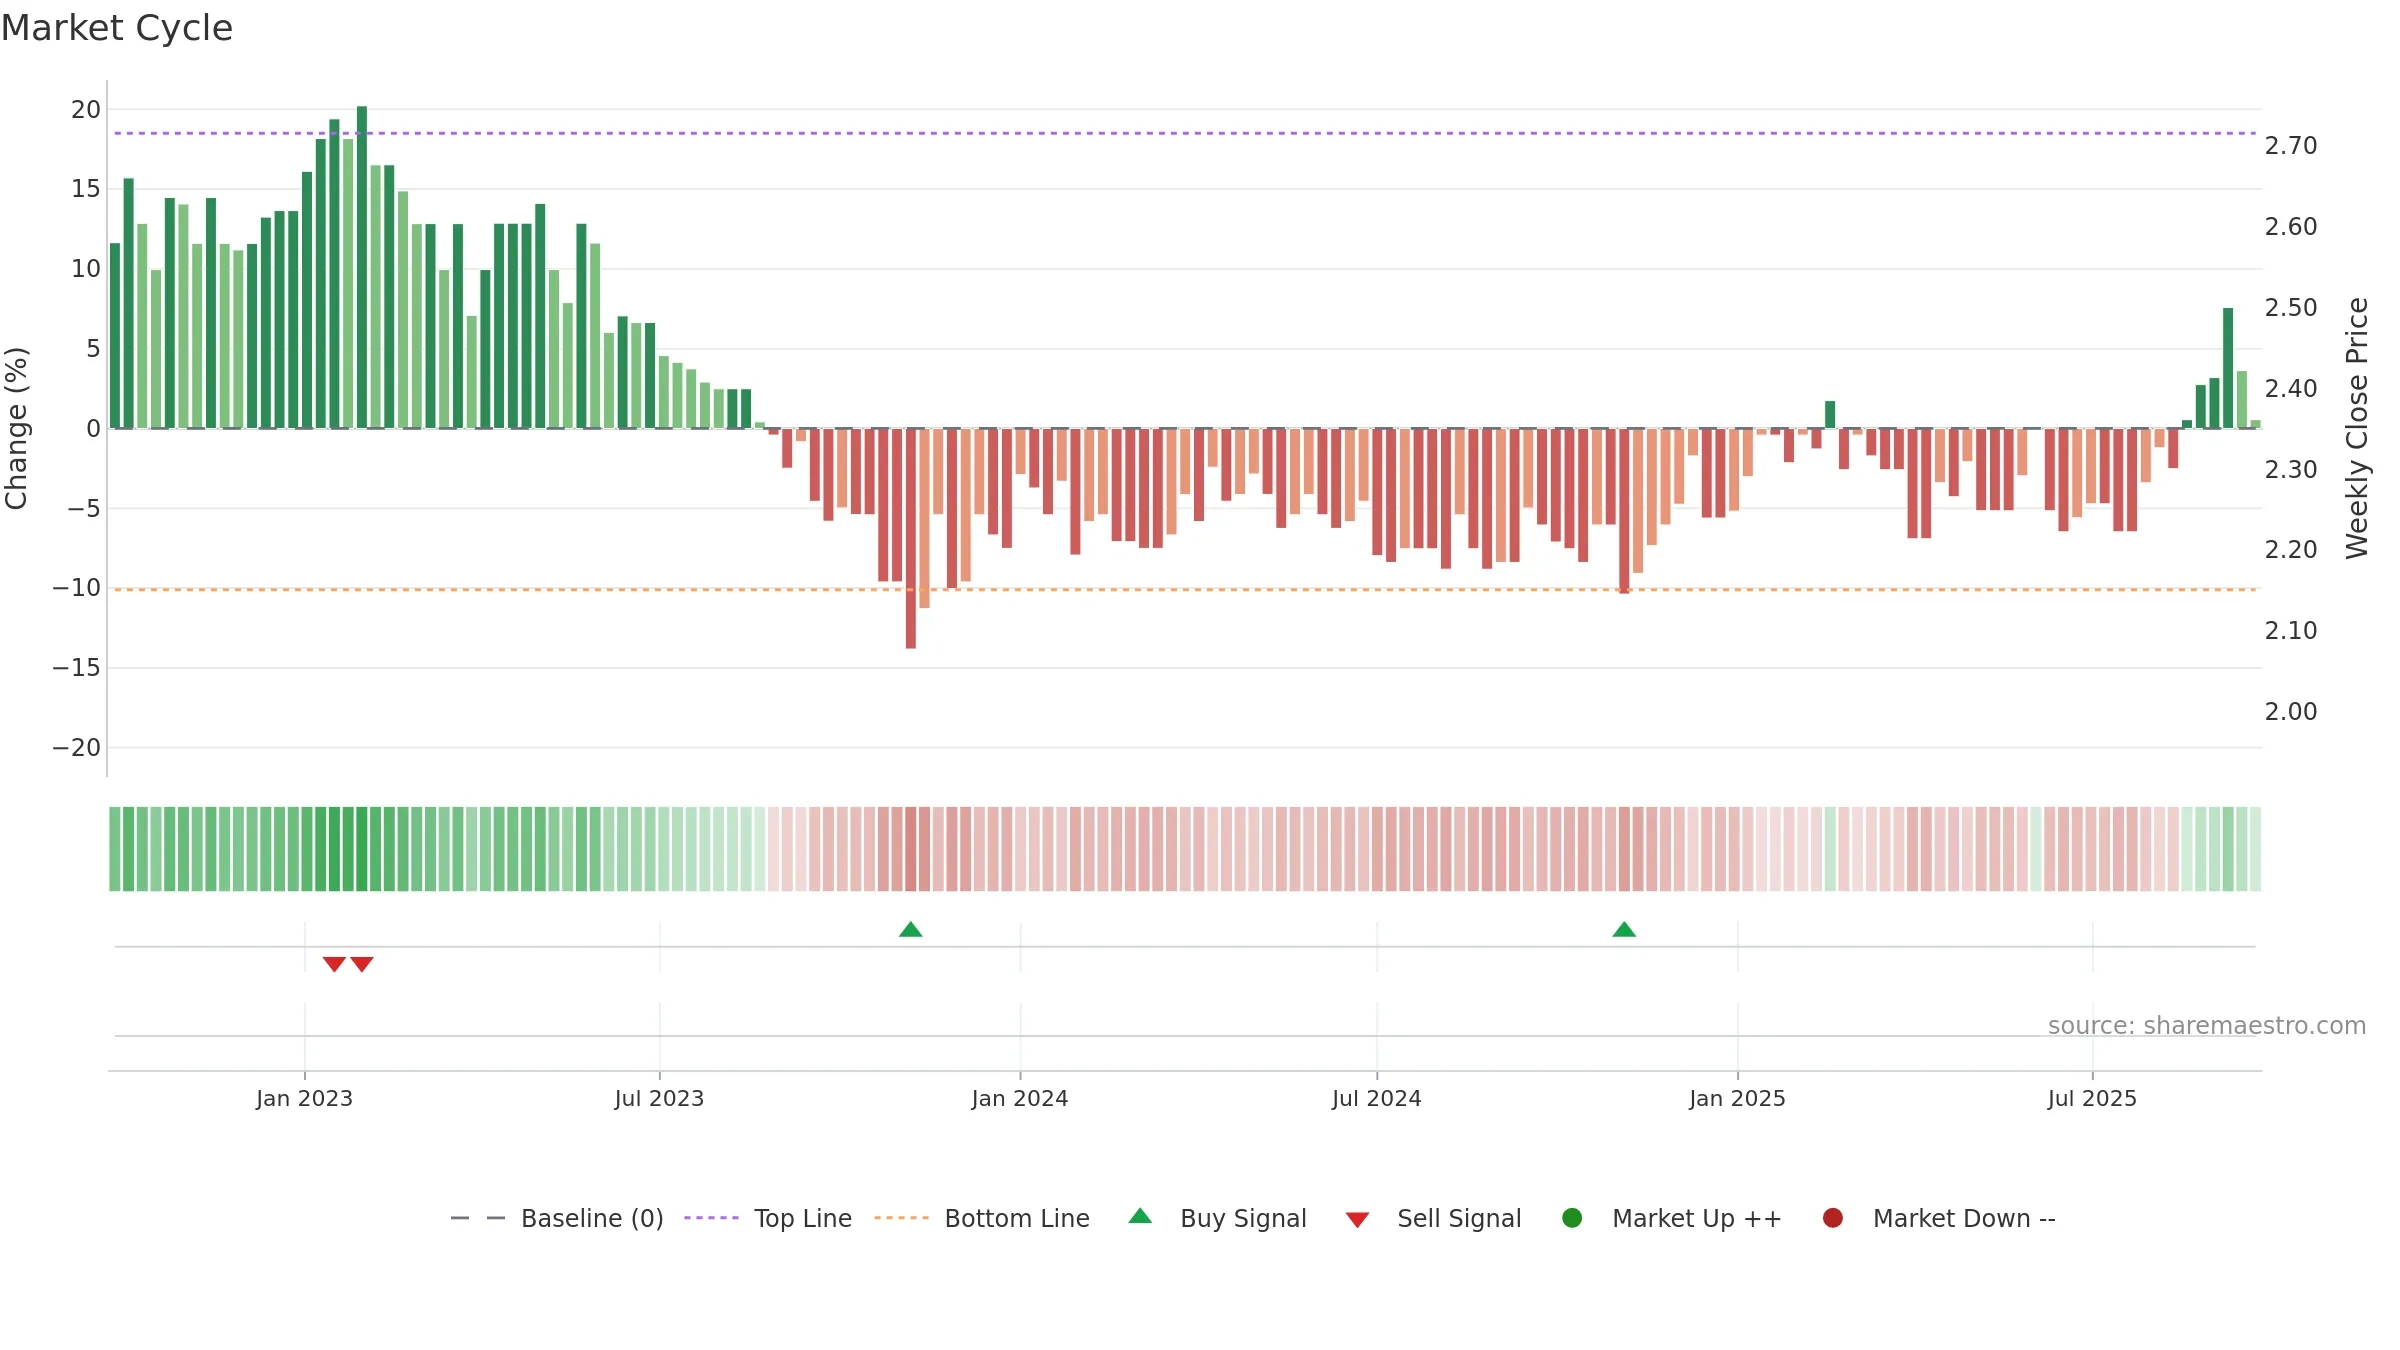Click the gray dashed Baseline legend sample
The width and height of the screenshot is (2400, 1350).
click(x=478, y=1218)
